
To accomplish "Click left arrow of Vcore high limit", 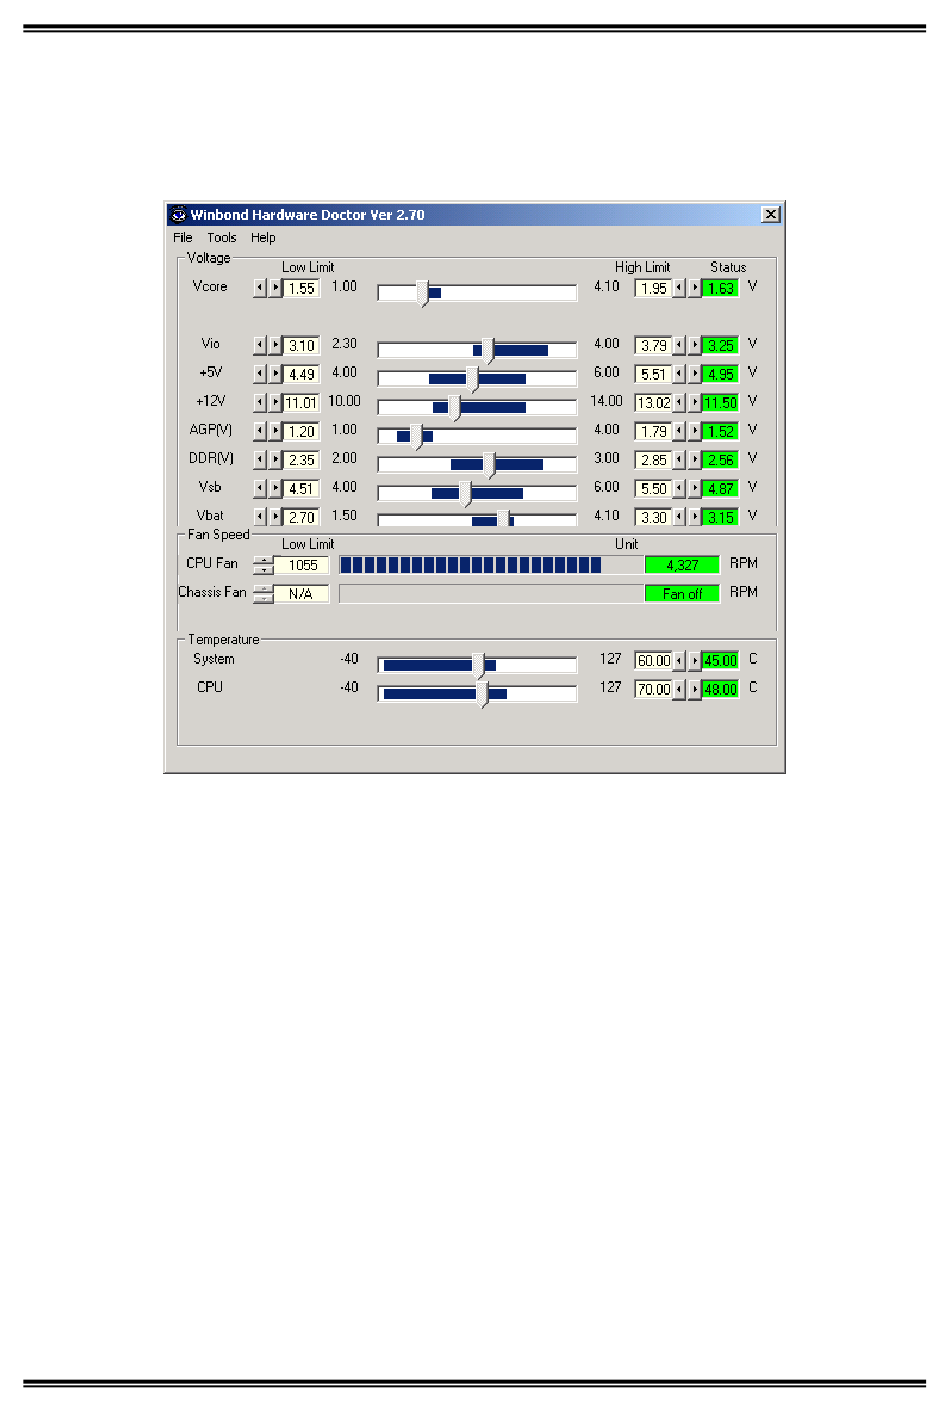I will click(679, 288).
